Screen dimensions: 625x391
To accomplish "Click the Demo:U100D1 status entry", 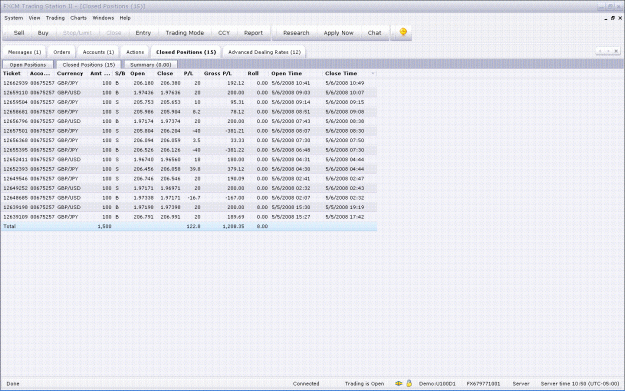I will (437, 384).
